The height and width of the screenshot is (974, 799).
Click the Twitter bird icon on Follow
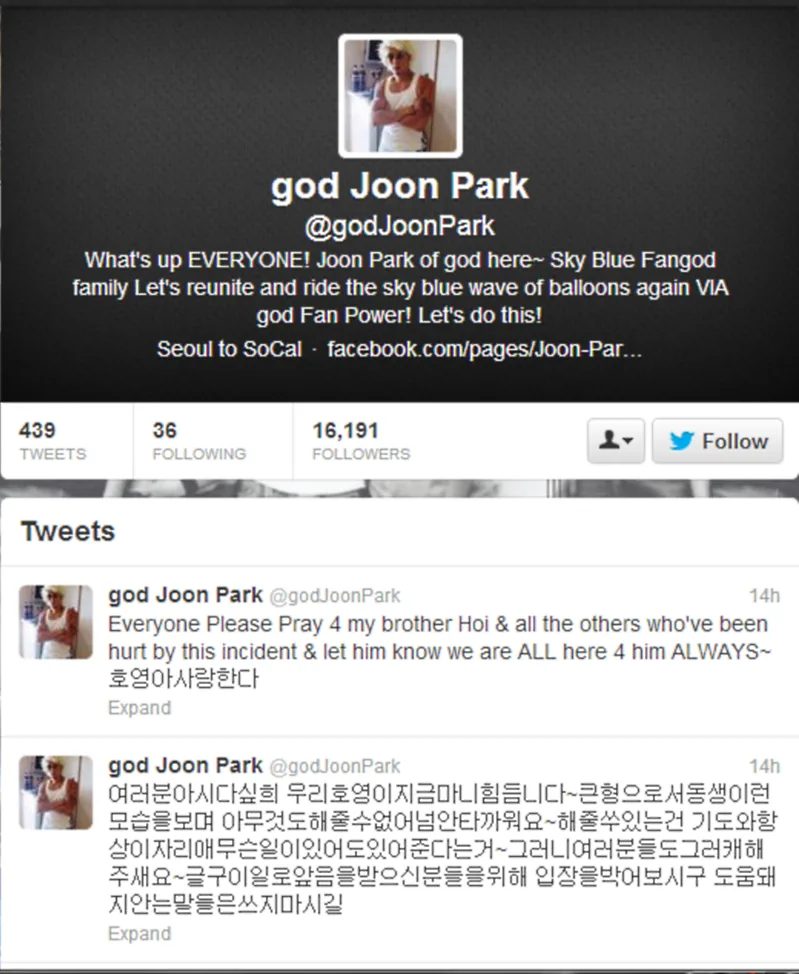point(682,441)
